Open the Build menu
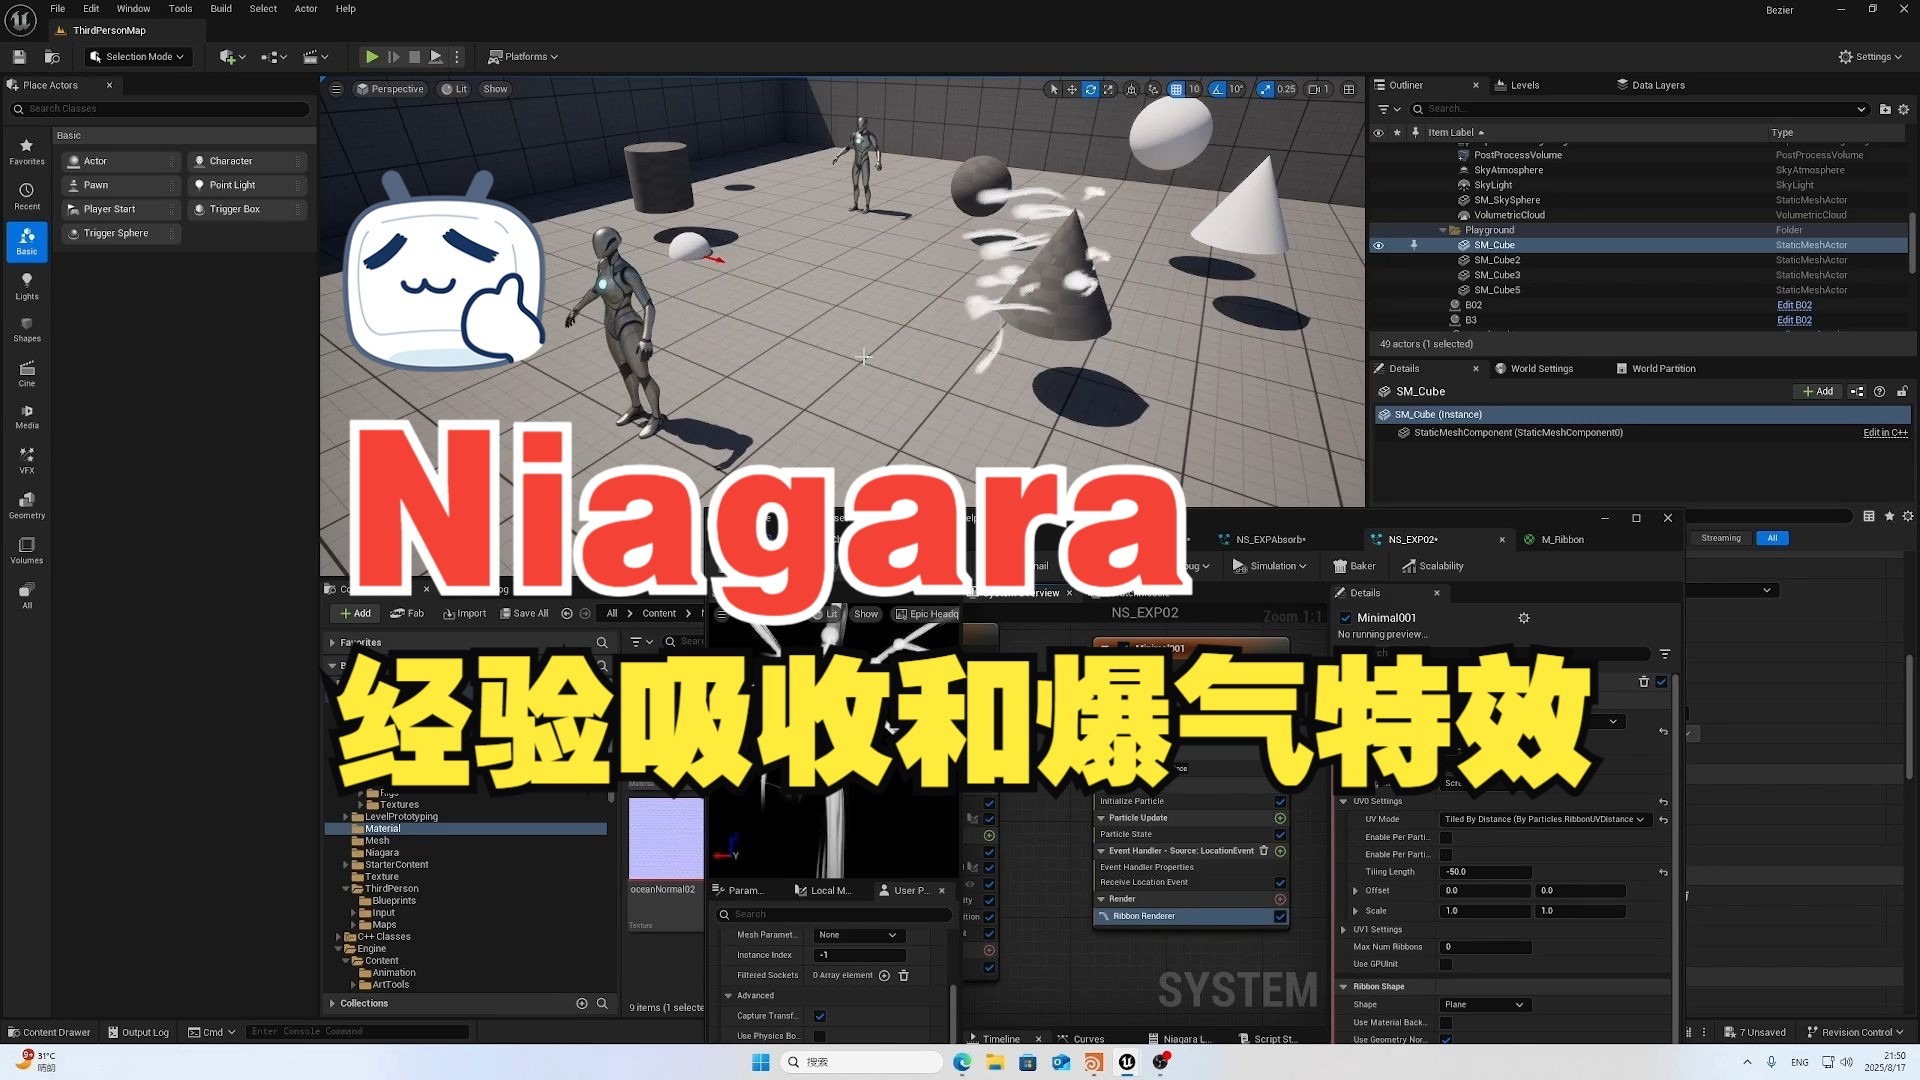 point(221,9)
